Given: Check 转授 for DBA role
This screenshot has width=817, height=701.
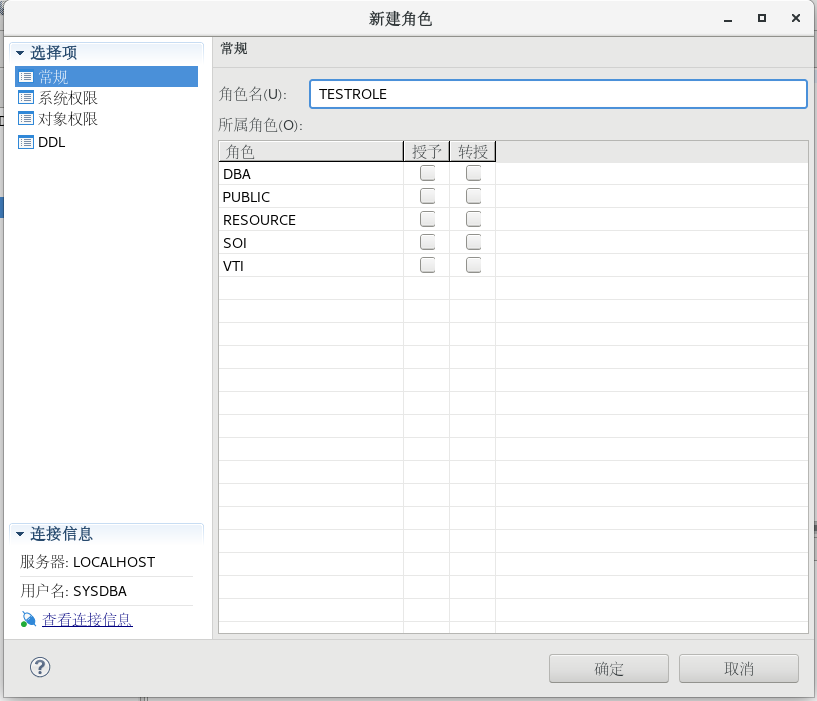Looking at the screenshot, I should 472,172.
